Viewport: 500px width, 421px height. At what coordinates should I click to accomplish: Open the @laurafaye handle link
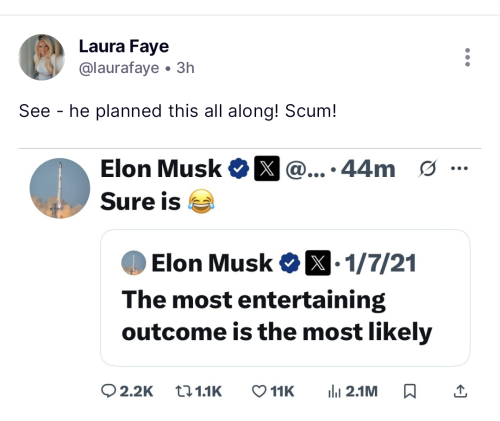point(119,68)
